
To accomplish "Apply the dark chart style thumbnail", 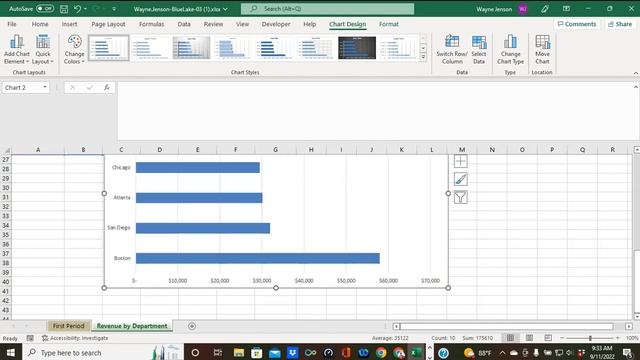I will tap(357, 48).
